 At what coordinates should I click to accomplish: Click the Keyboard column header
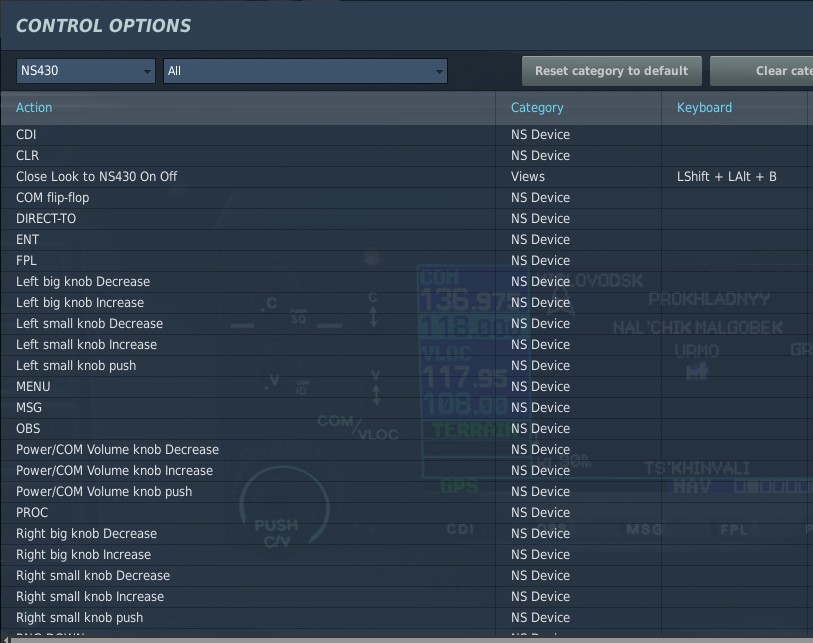pyautogui.click(x=704, y=107)
